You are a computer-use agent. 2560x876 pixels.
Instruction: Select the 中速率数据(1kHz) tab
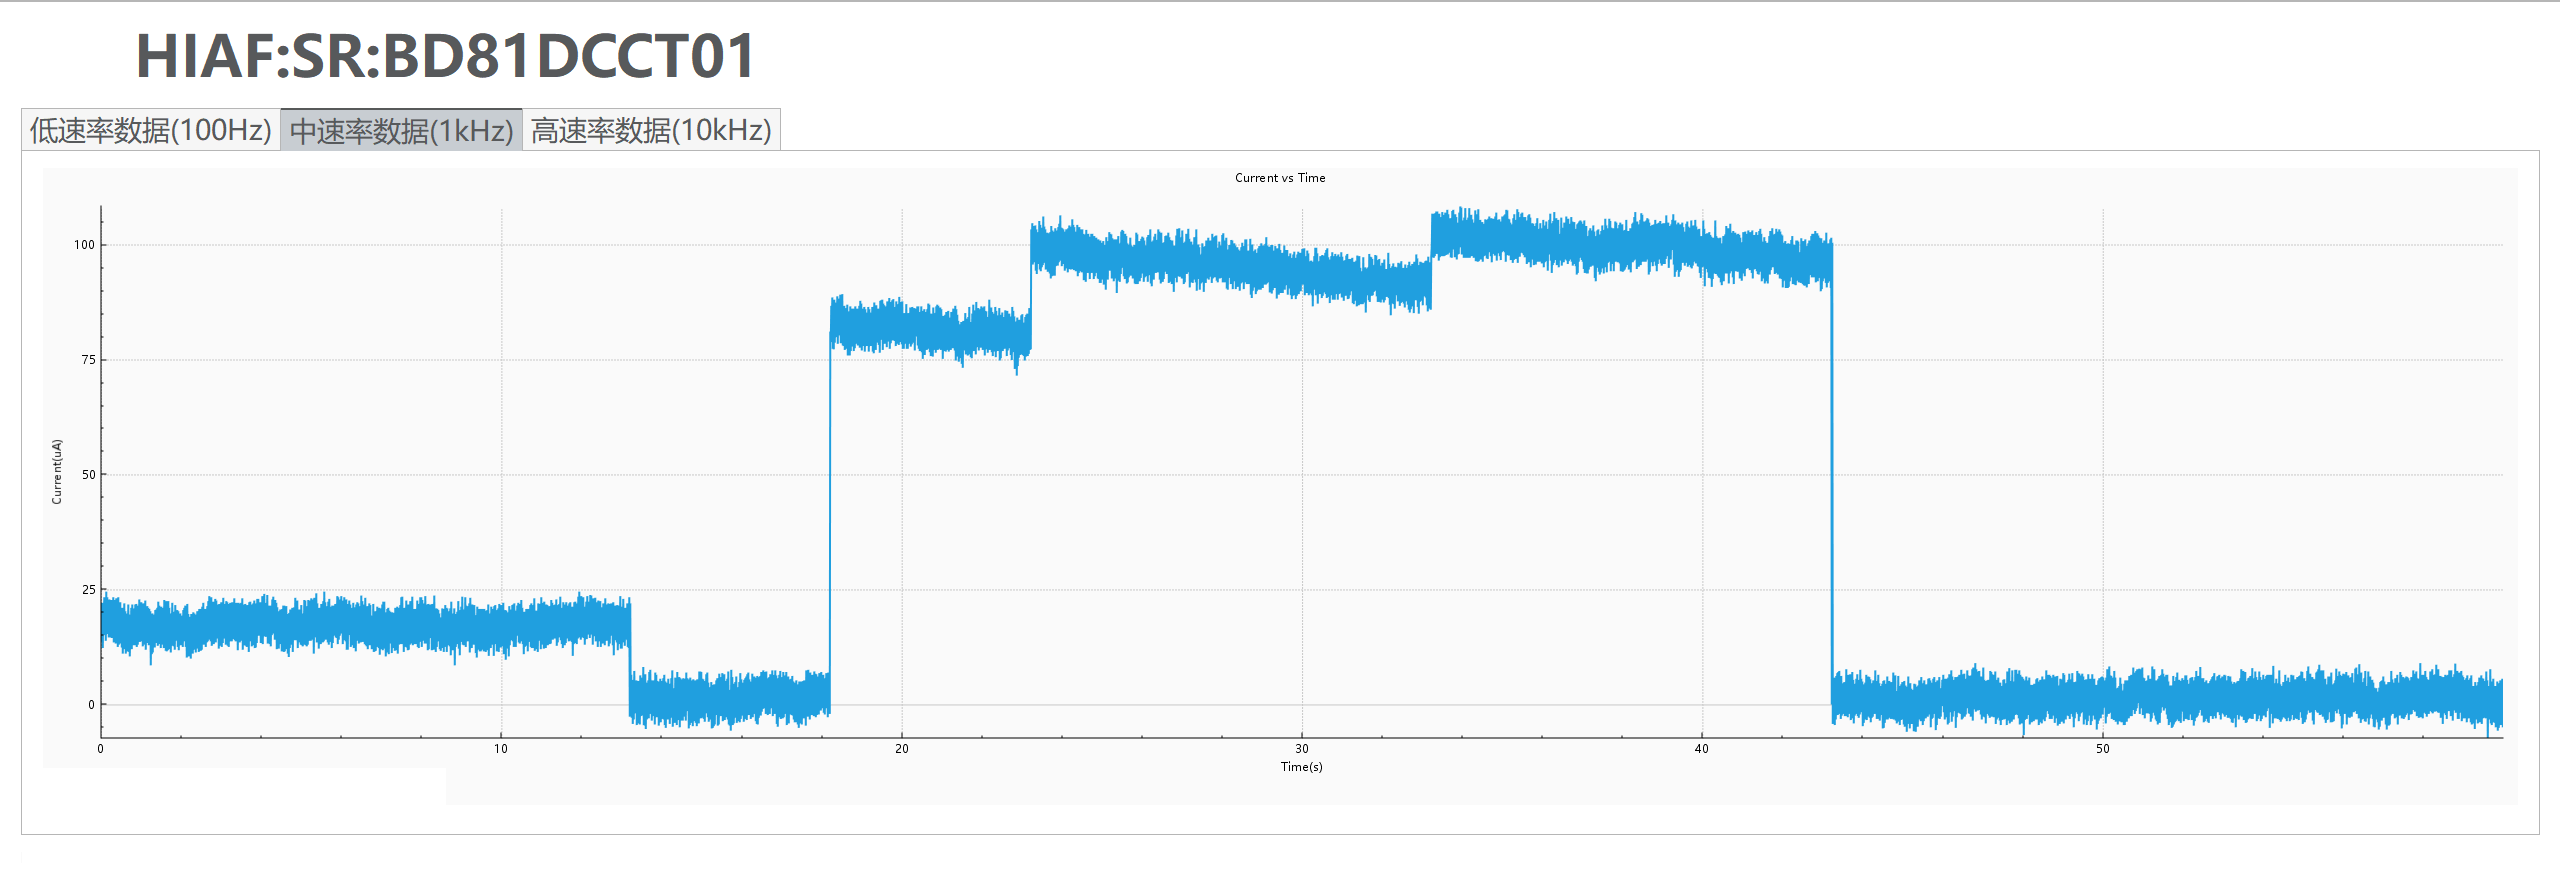[401, 130]
